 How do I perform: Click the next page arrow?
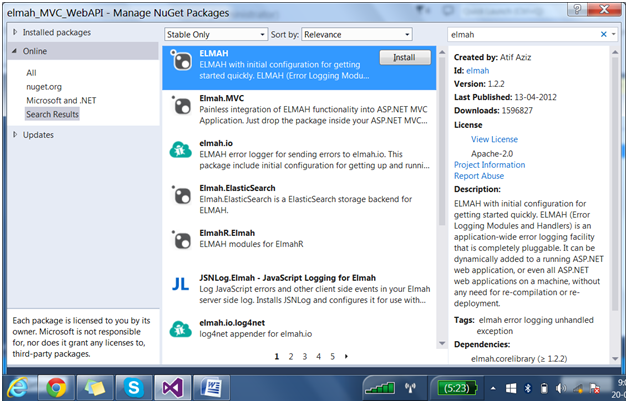346,356
